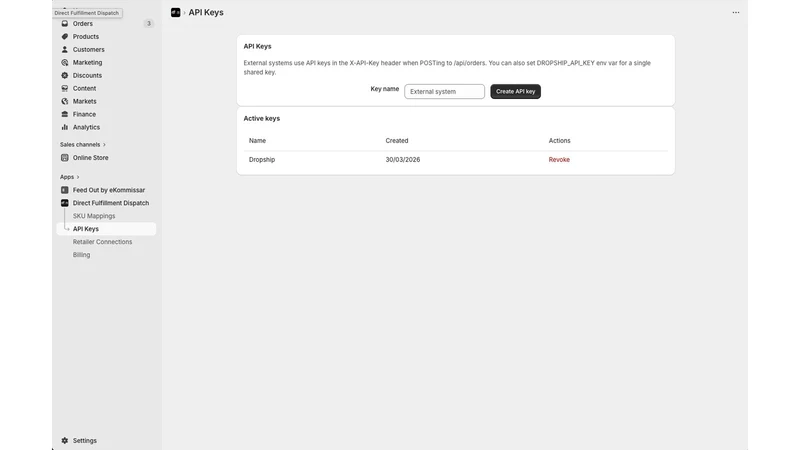The image size is (800, 450).
Task: Open Customers section
Action: [88, 49]
